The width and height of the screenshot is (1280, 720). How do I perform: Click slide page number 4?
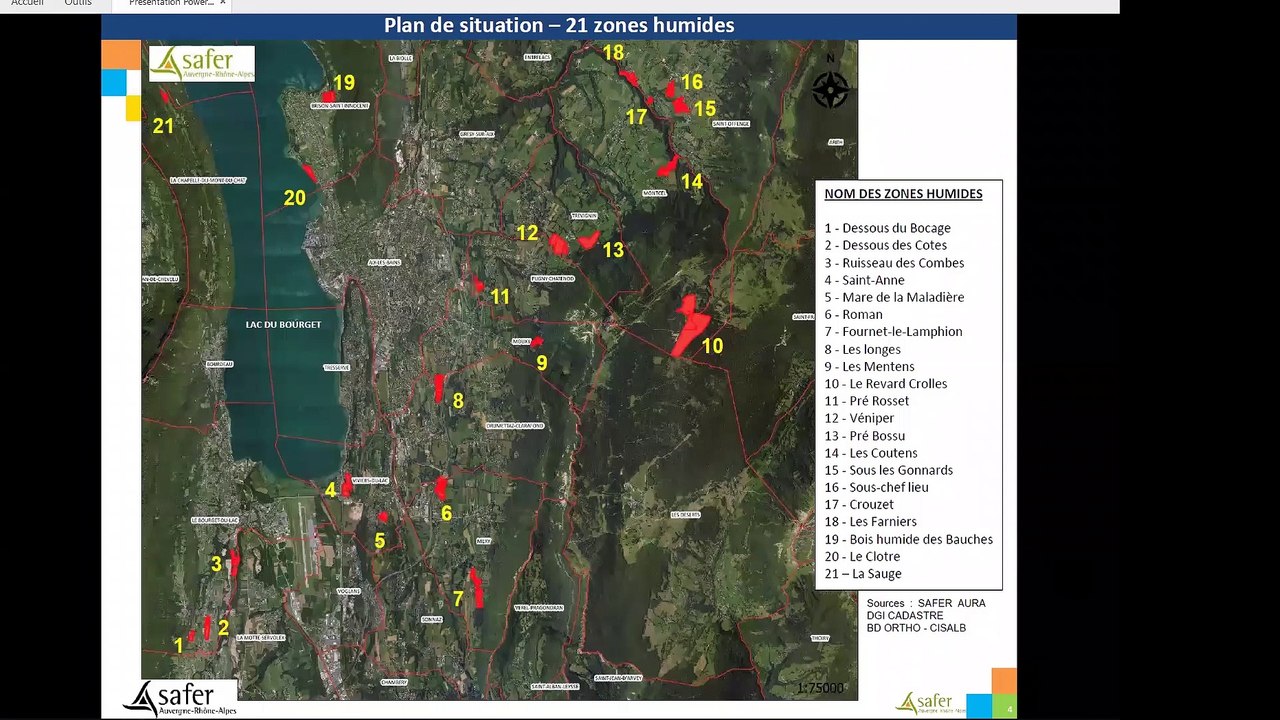point(1010,710)
